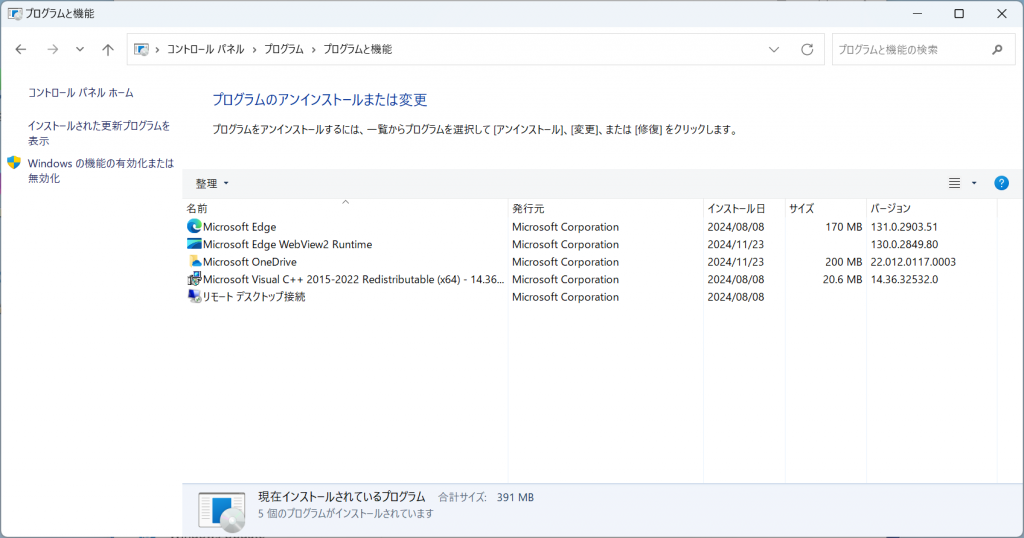Click the control panel icon in address bar
Screen dimensions: 1024x538
141,49
